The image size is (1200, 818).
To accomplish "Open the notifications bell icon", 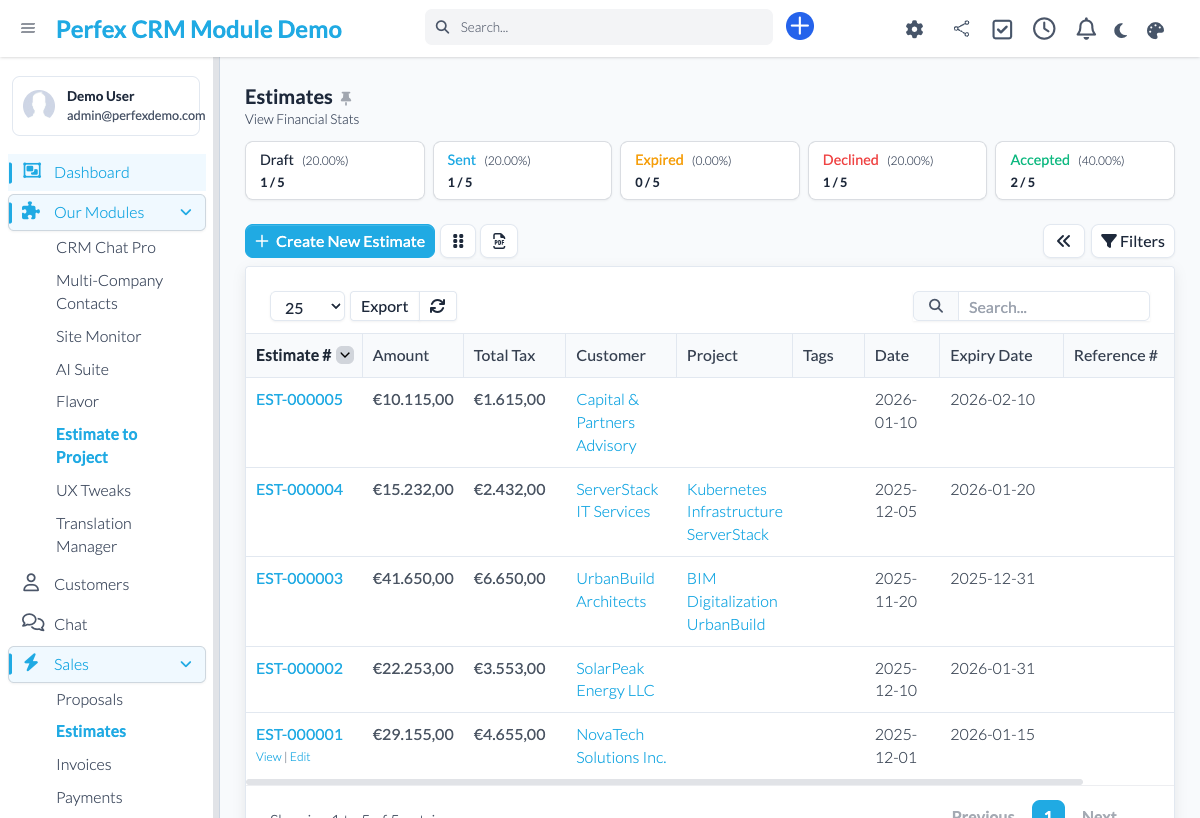I will (1086, 28).
